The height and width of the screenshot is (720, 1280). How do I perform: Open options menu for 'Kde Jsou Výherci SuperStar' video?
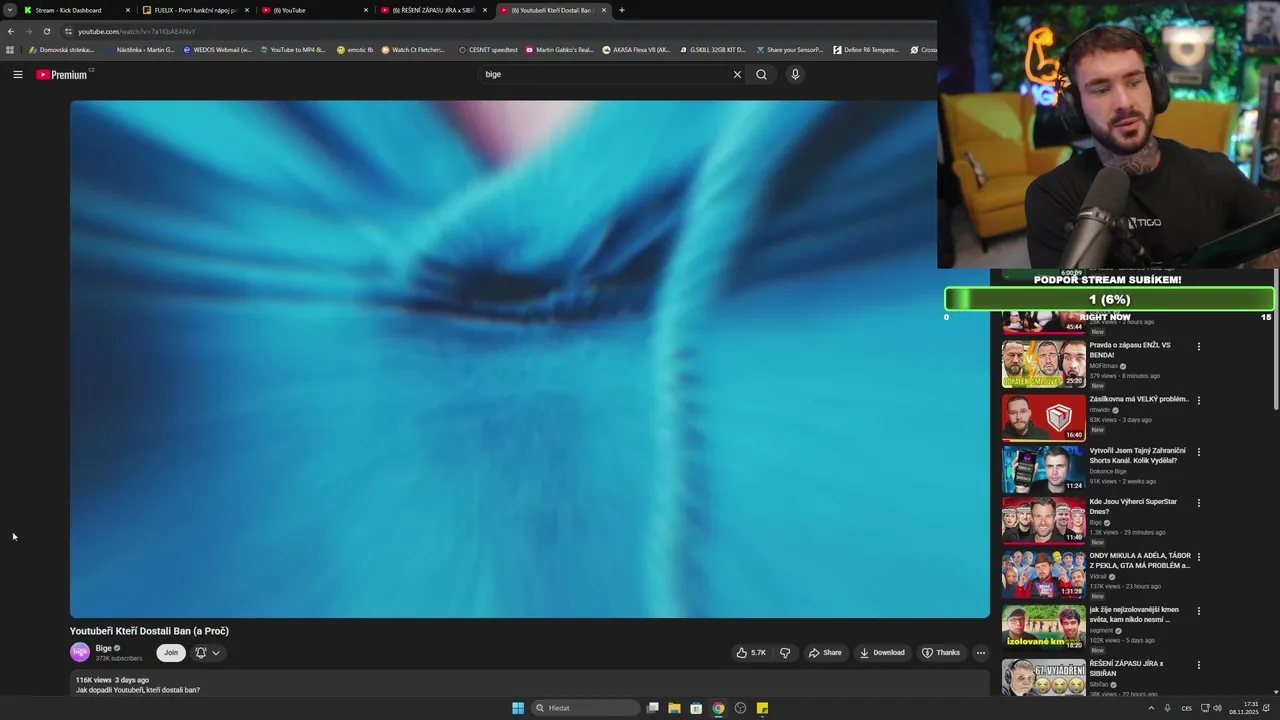click(x=1199, y=503)
